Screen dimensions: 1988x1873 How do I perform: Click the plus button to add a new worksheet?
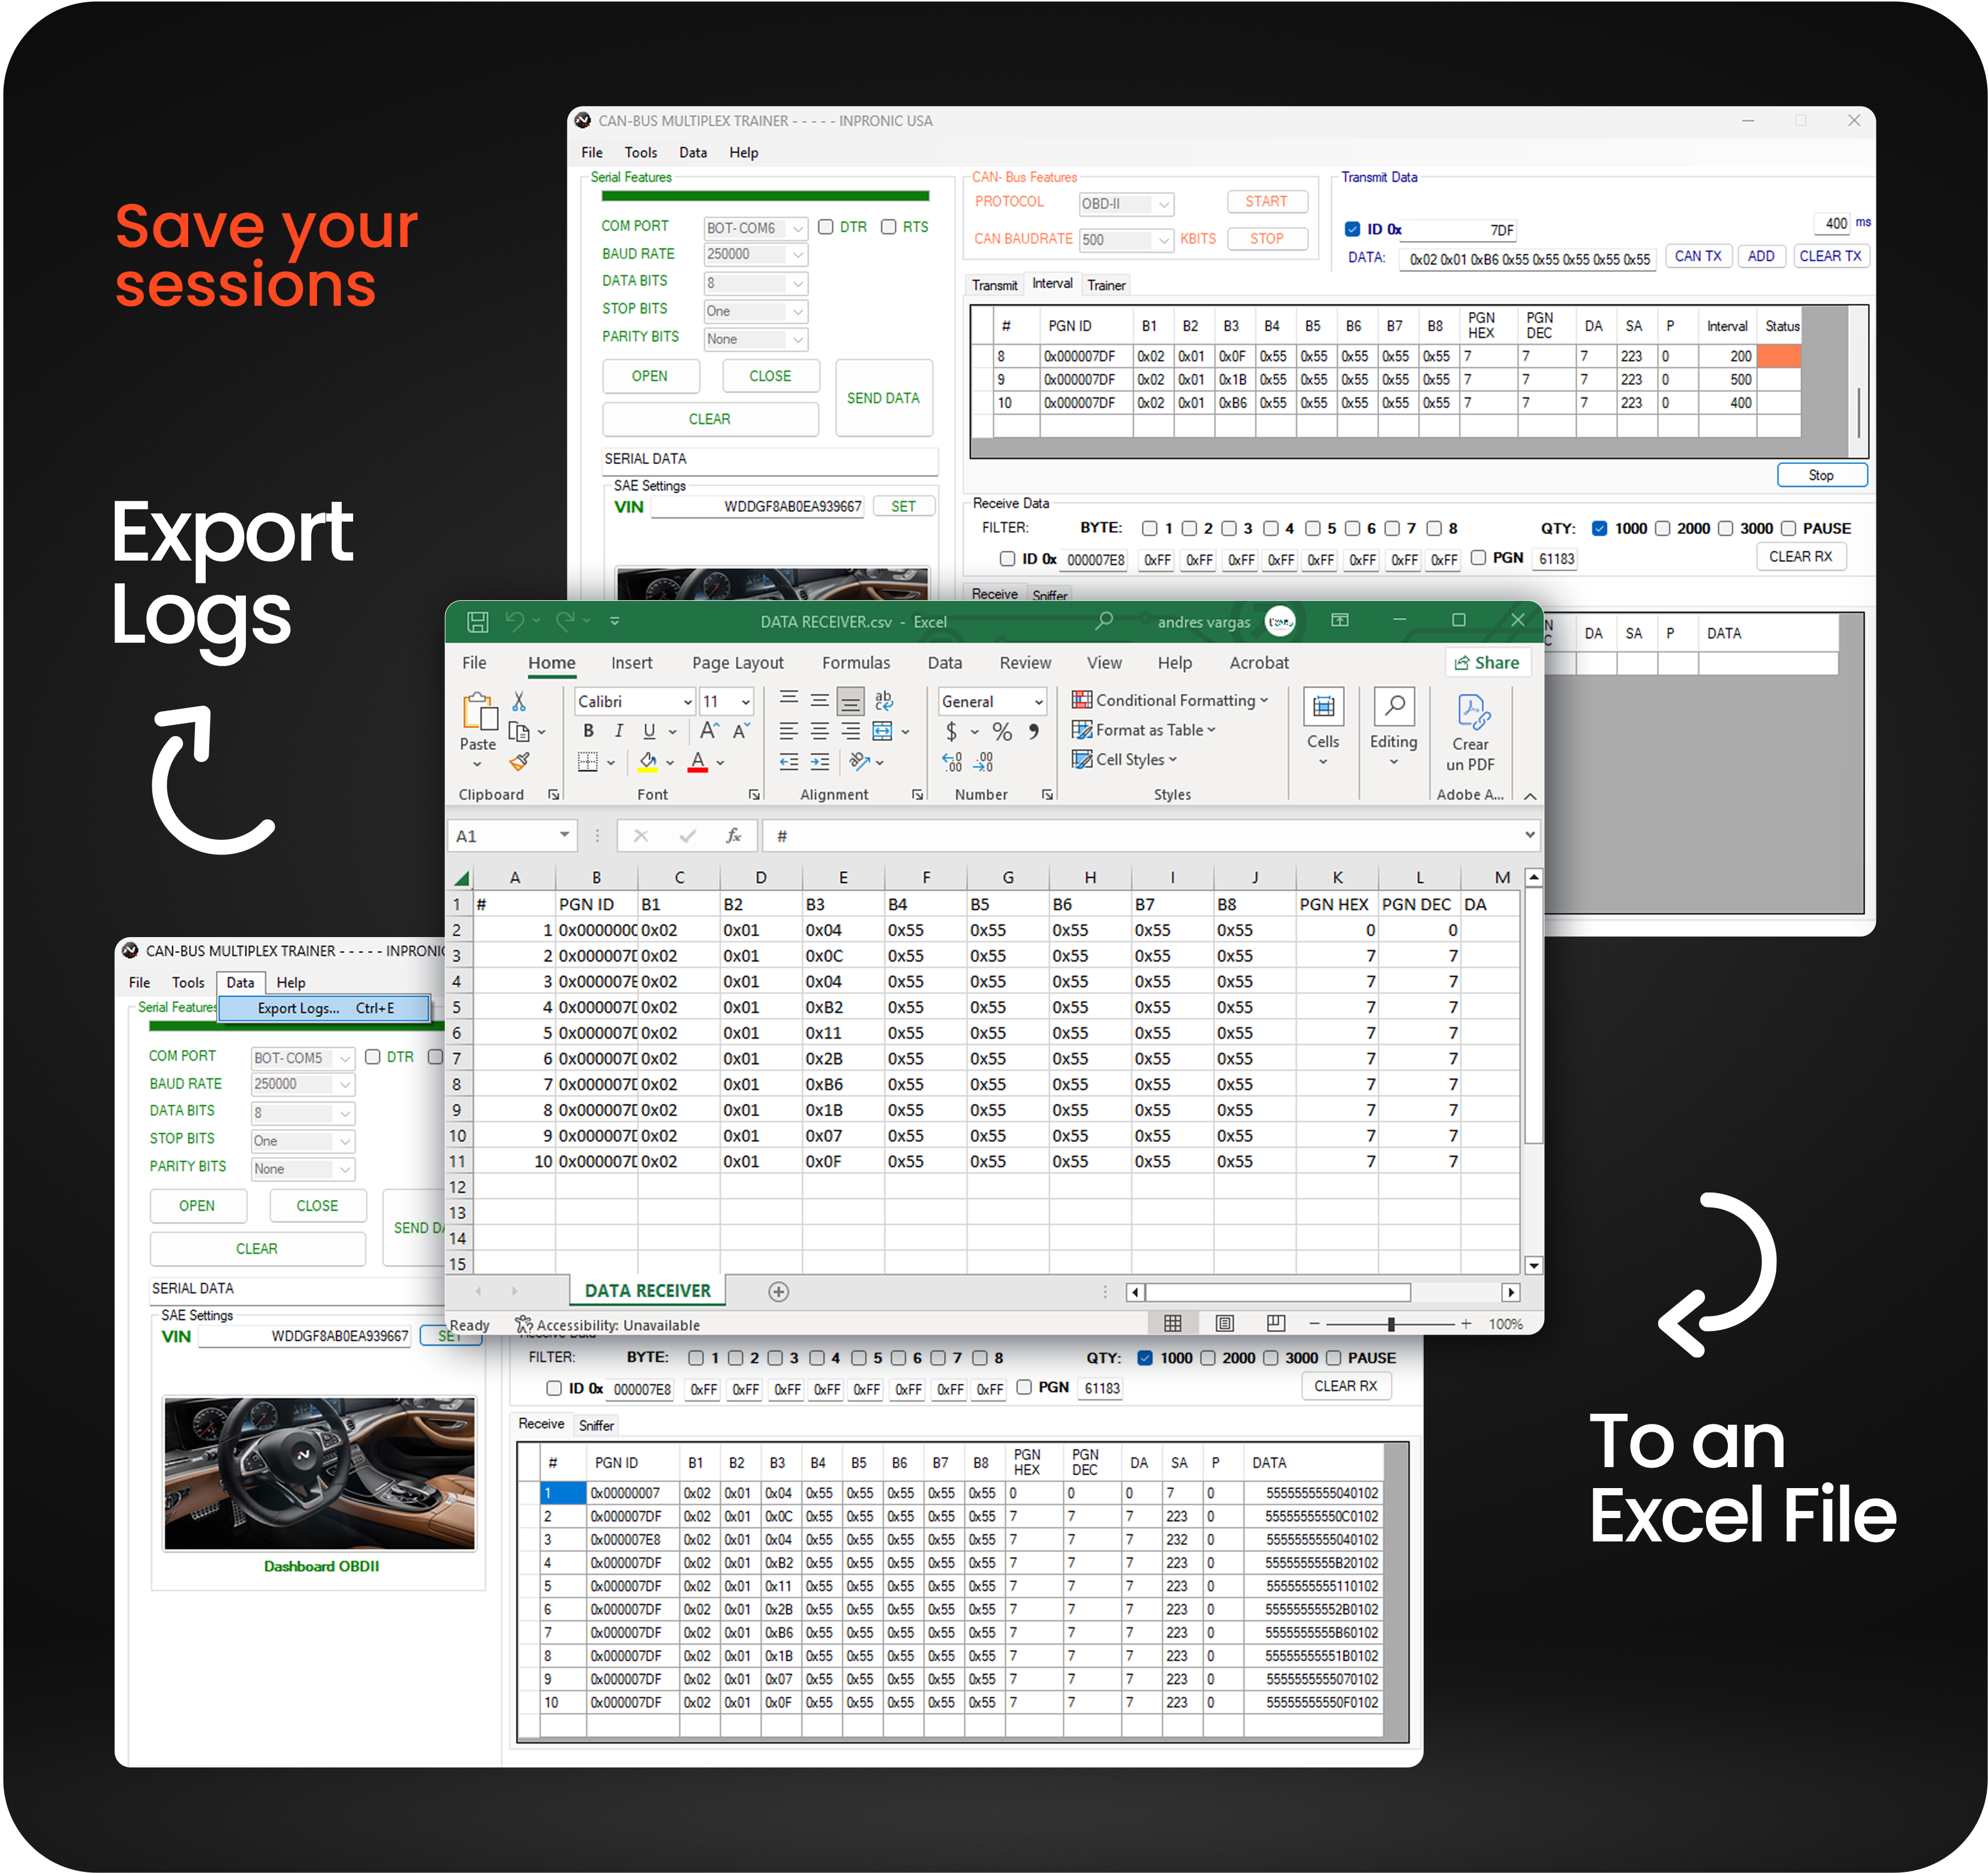click(778, 1291)
